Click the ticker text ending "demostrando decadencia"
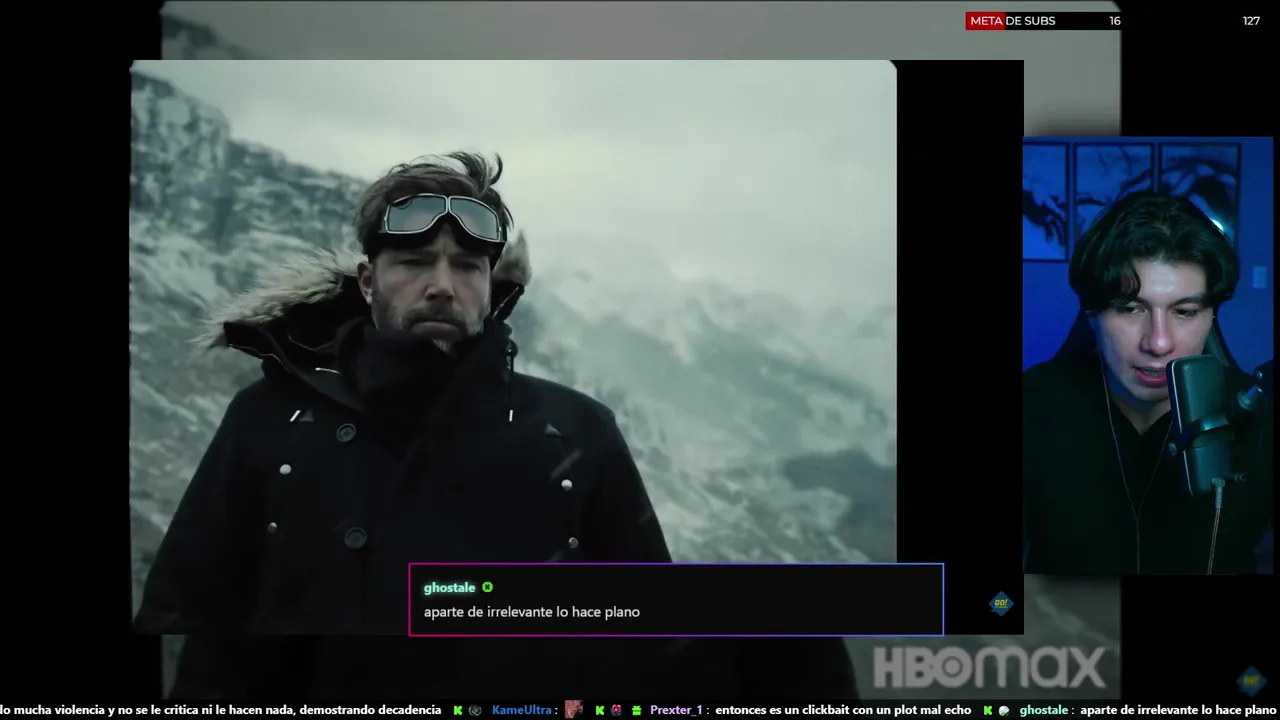 (220, 710)
